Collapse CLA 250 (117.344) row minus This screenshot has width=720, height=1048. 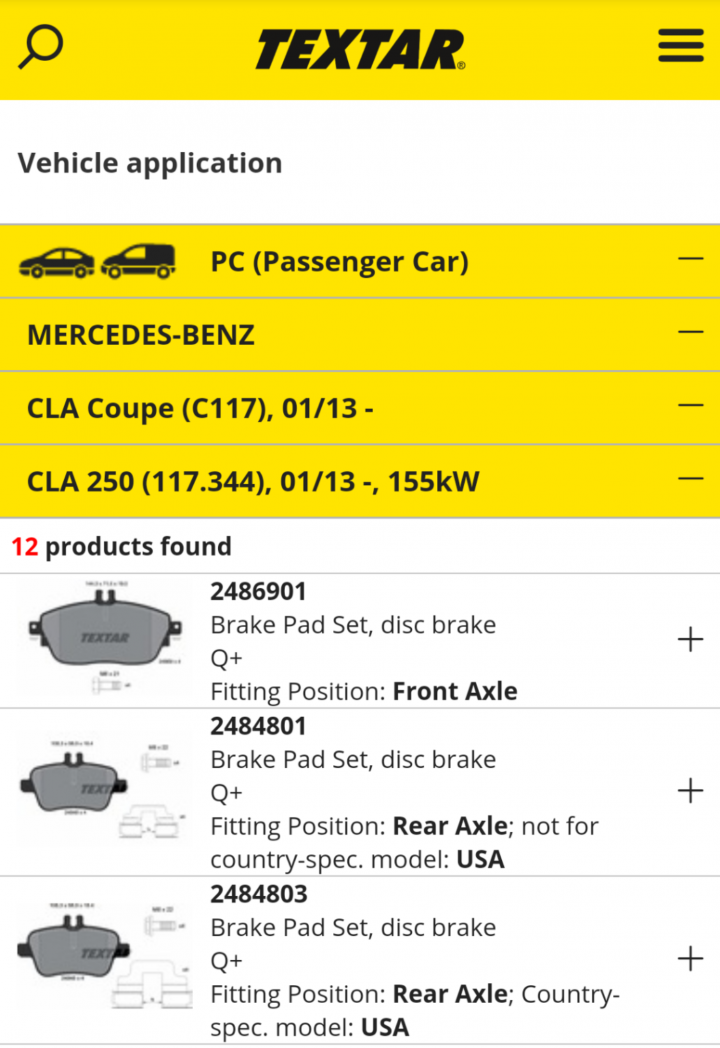coord(691,479)
